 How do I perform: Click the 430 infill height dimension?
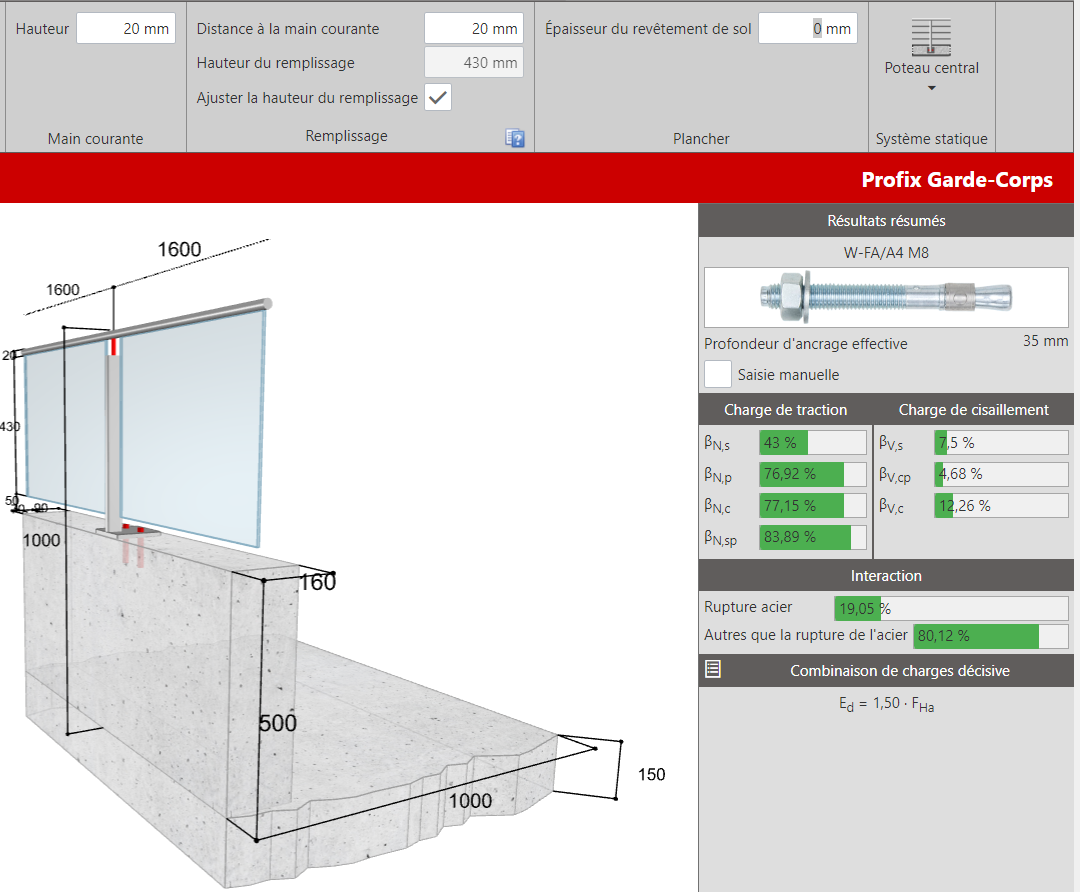tap(10, 426)
